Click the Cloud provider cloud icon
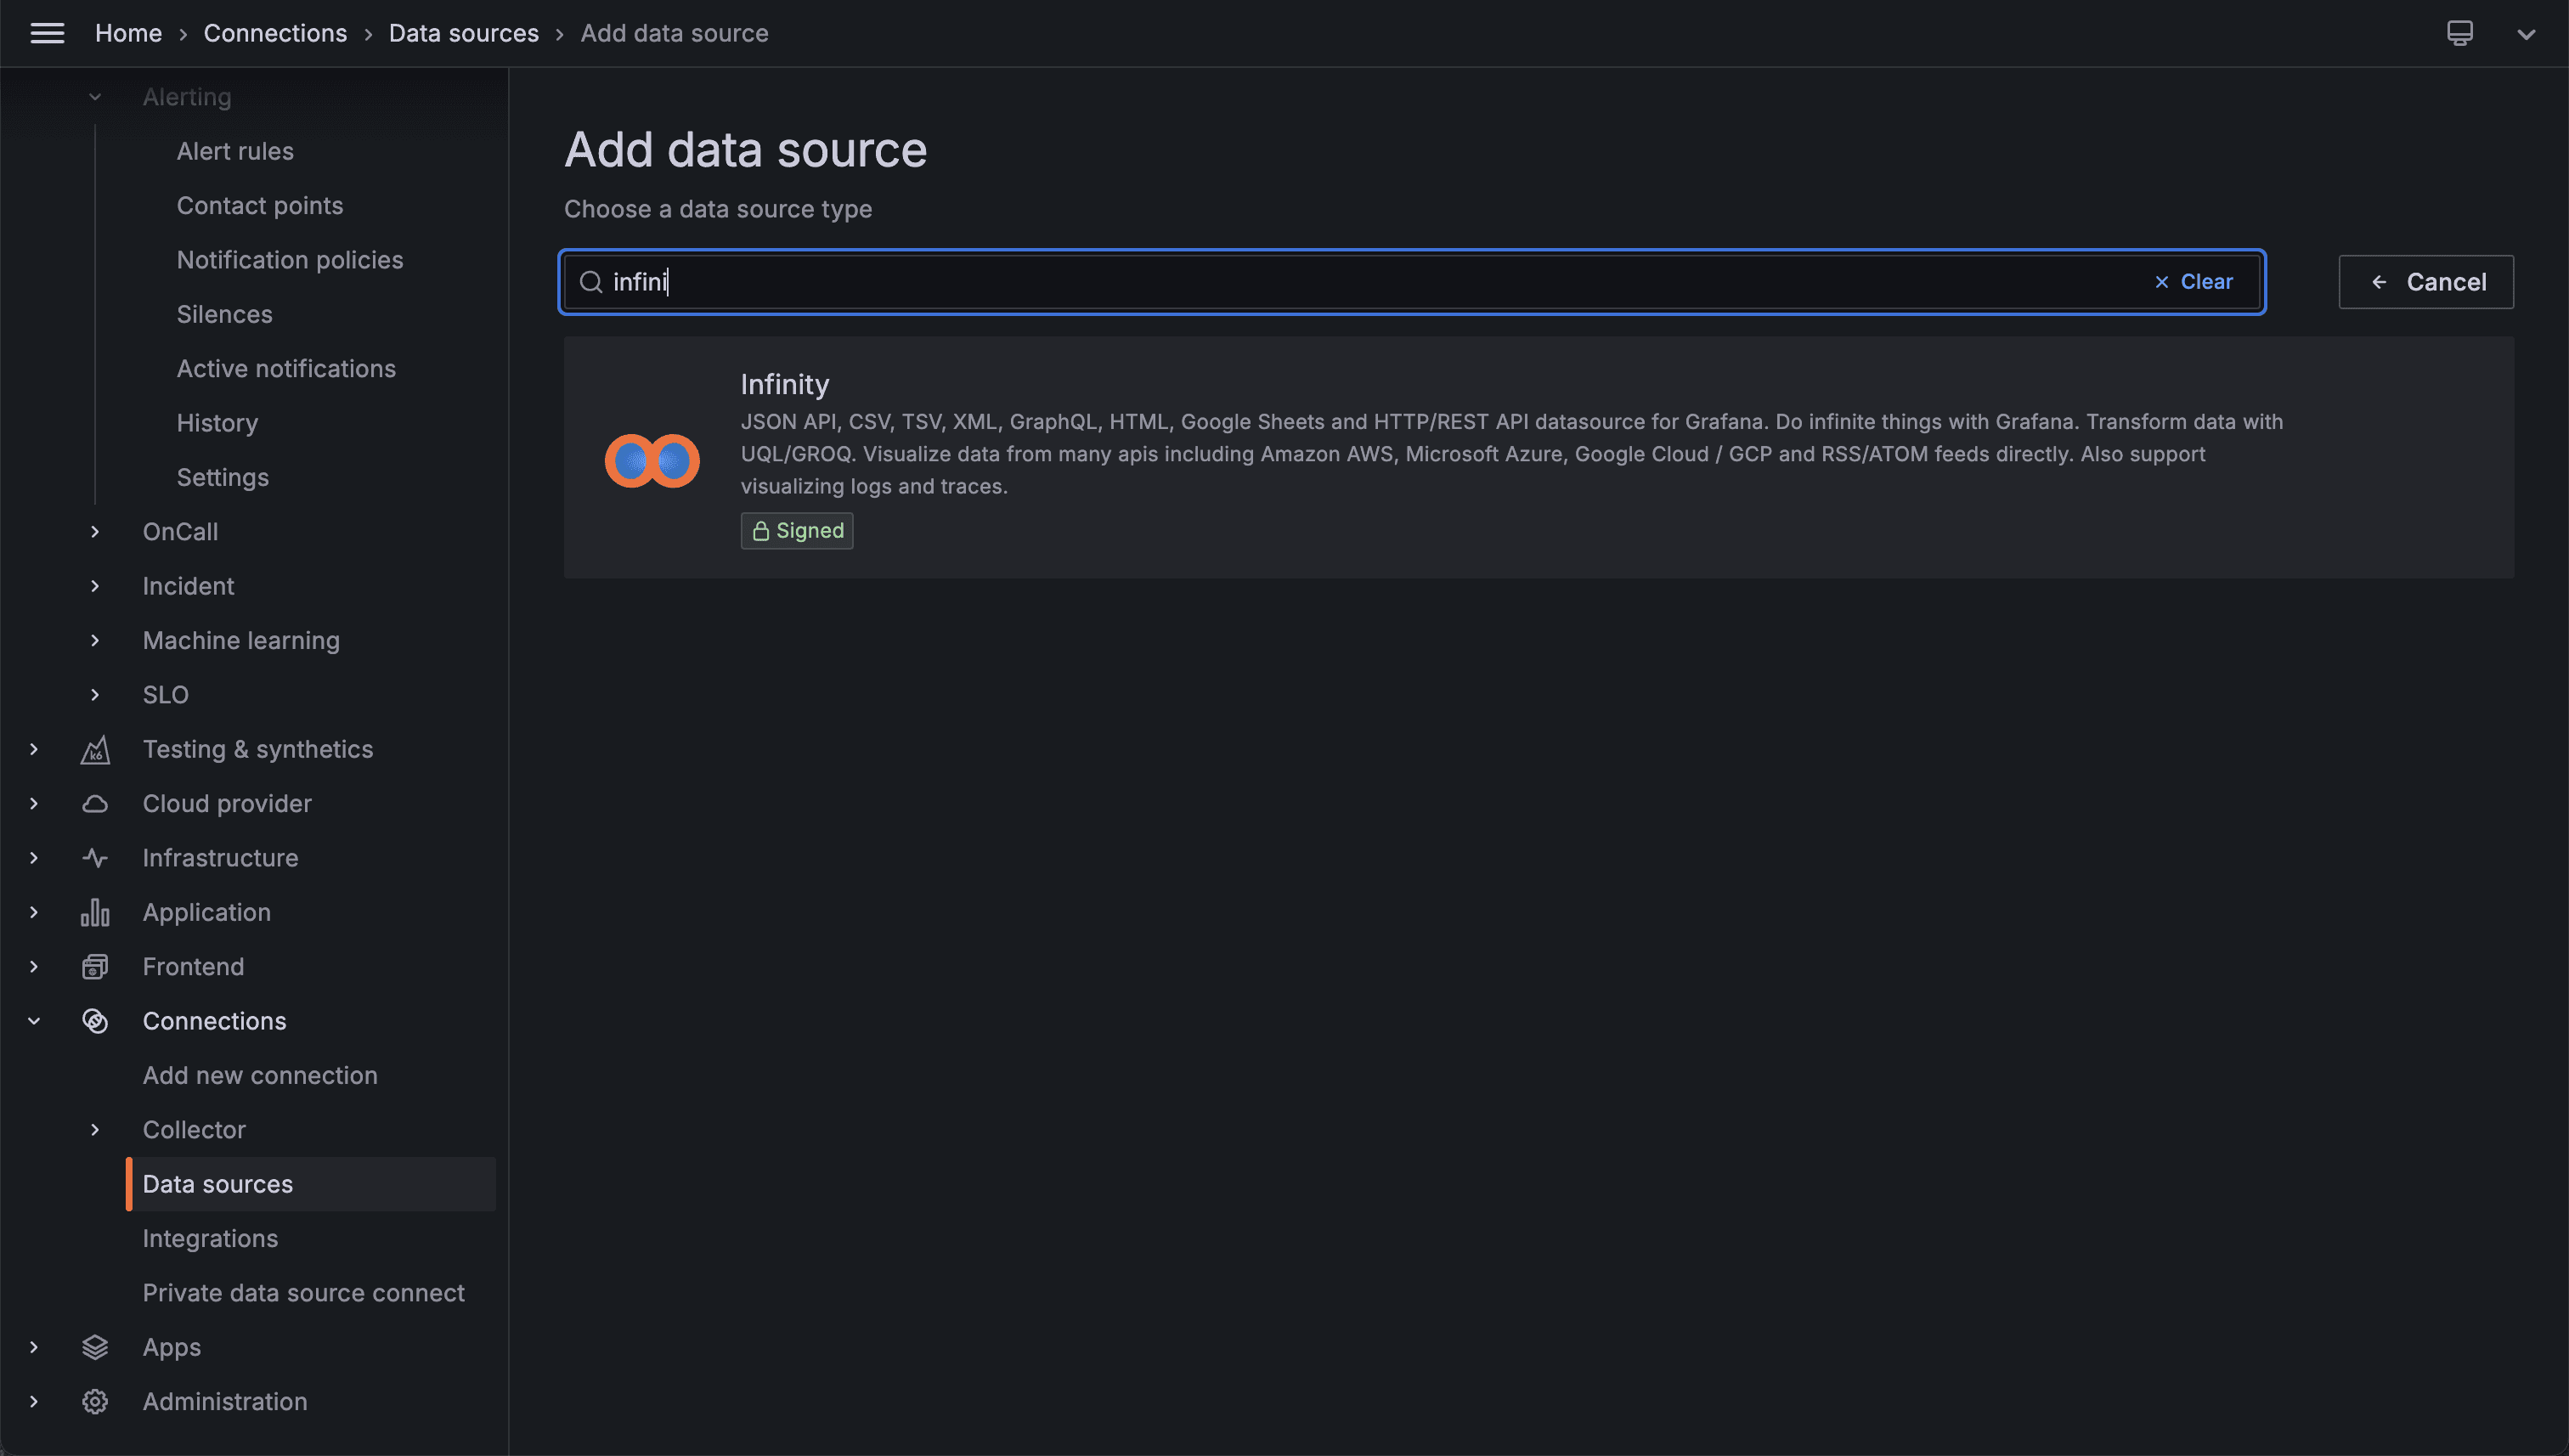The width and height of the screenshot is (2569, 1456). click(x=95, y=803)
